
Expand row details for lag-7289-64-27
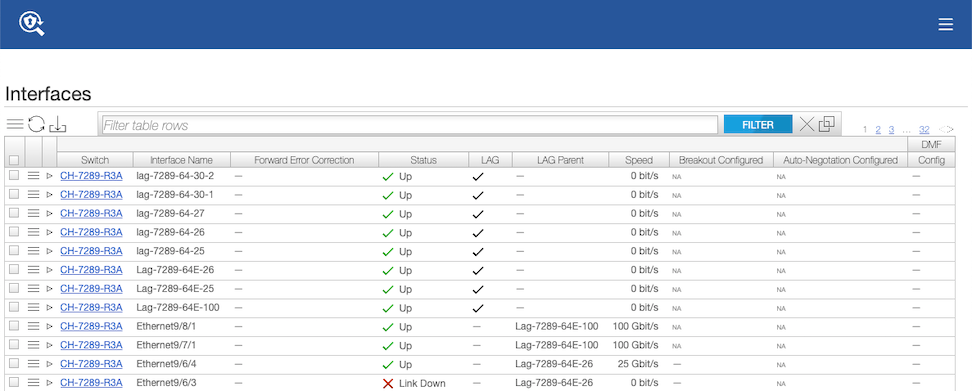(x=50, y=213)
